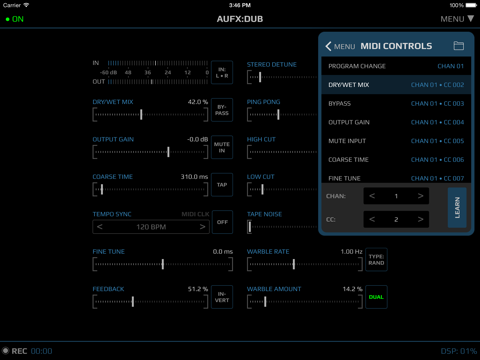Click the IN level meter
Viewport: 480px width, 360px height.
pos(158,63)
